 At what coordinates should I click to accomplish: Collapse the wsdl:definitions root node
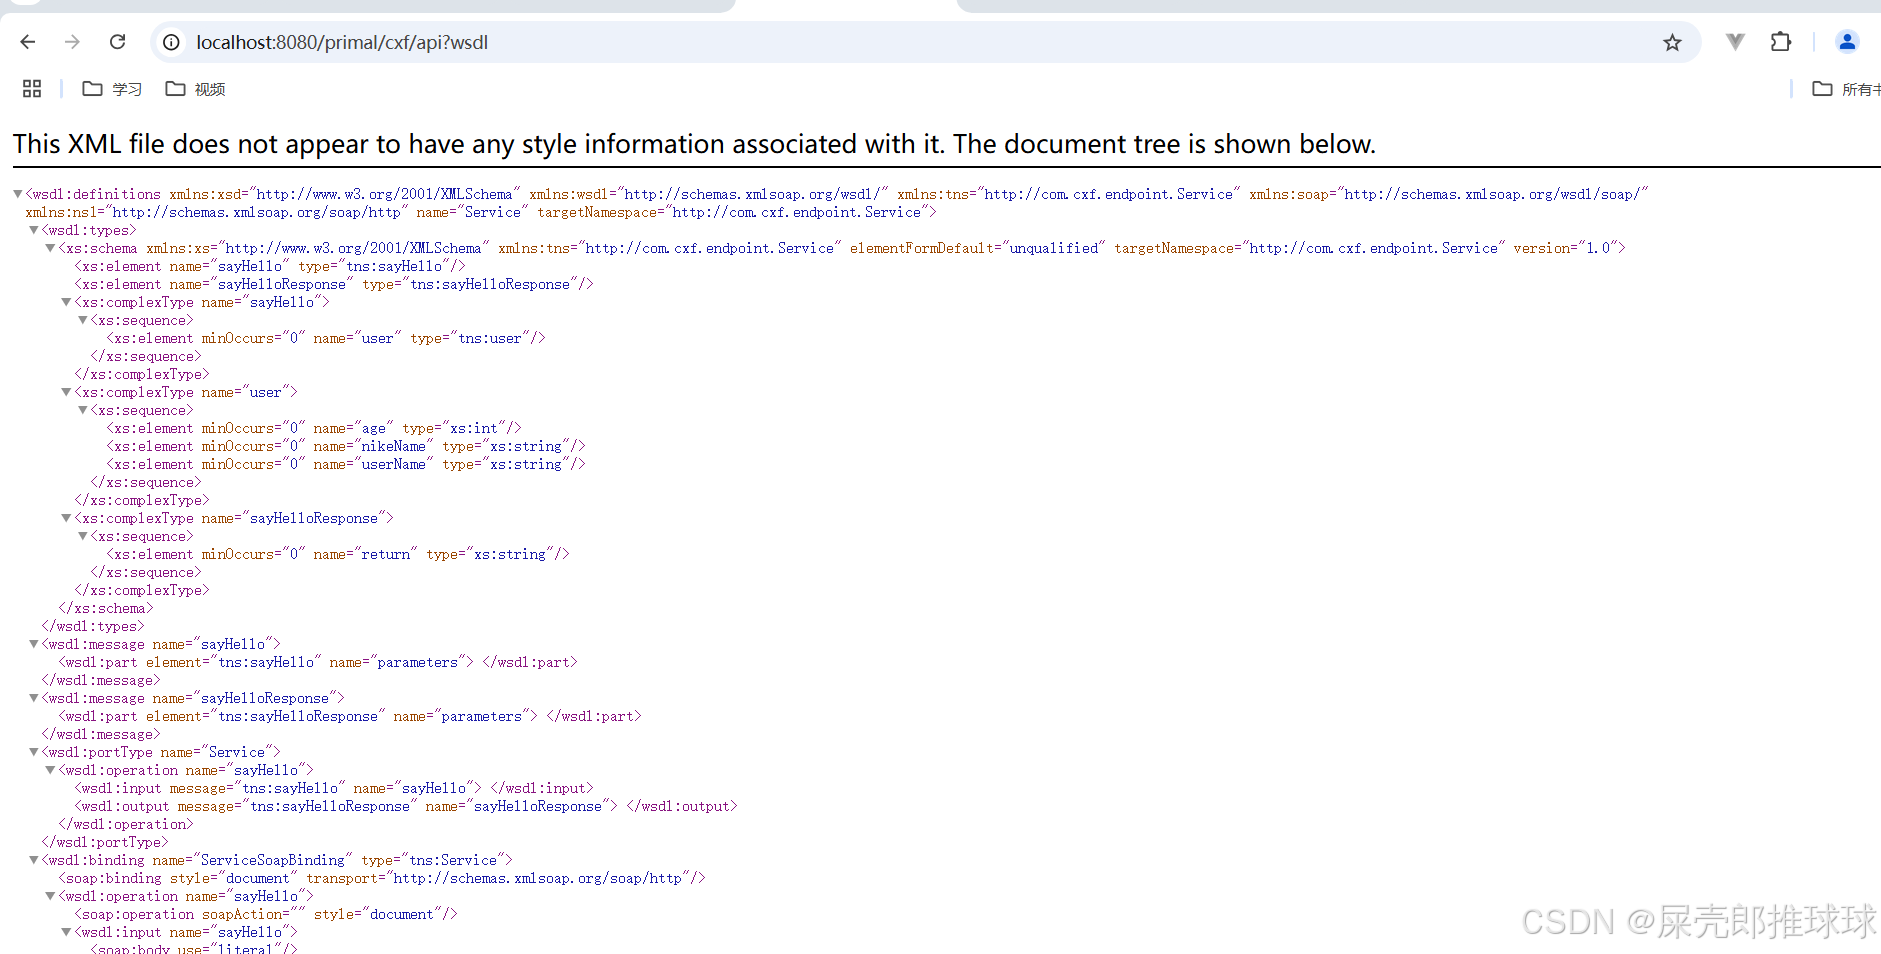coord(17,194)
